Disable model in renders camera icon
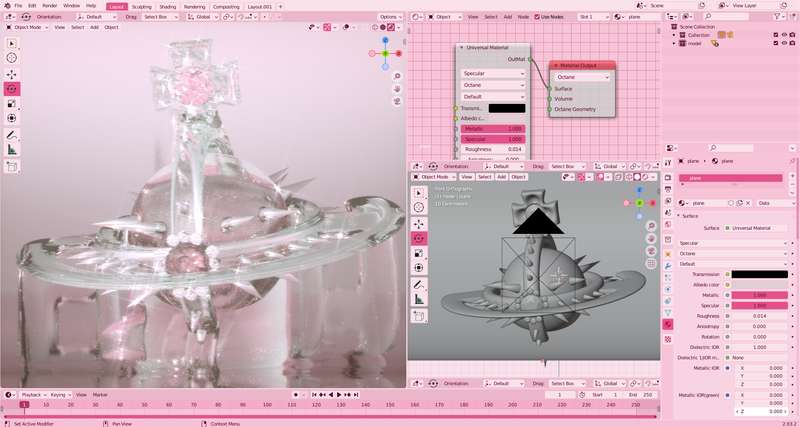 pyautogui.click(x=793, y=43)
